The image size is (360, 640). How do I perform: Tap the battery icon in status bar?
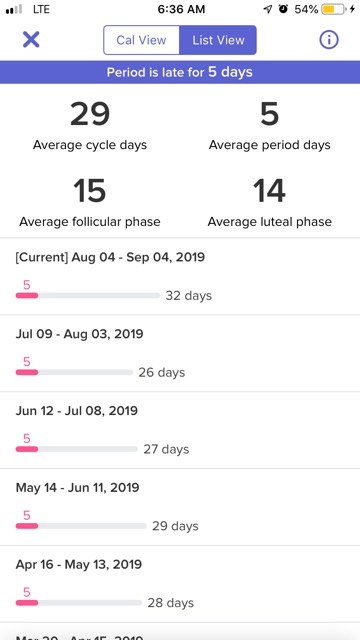(333, 9)
